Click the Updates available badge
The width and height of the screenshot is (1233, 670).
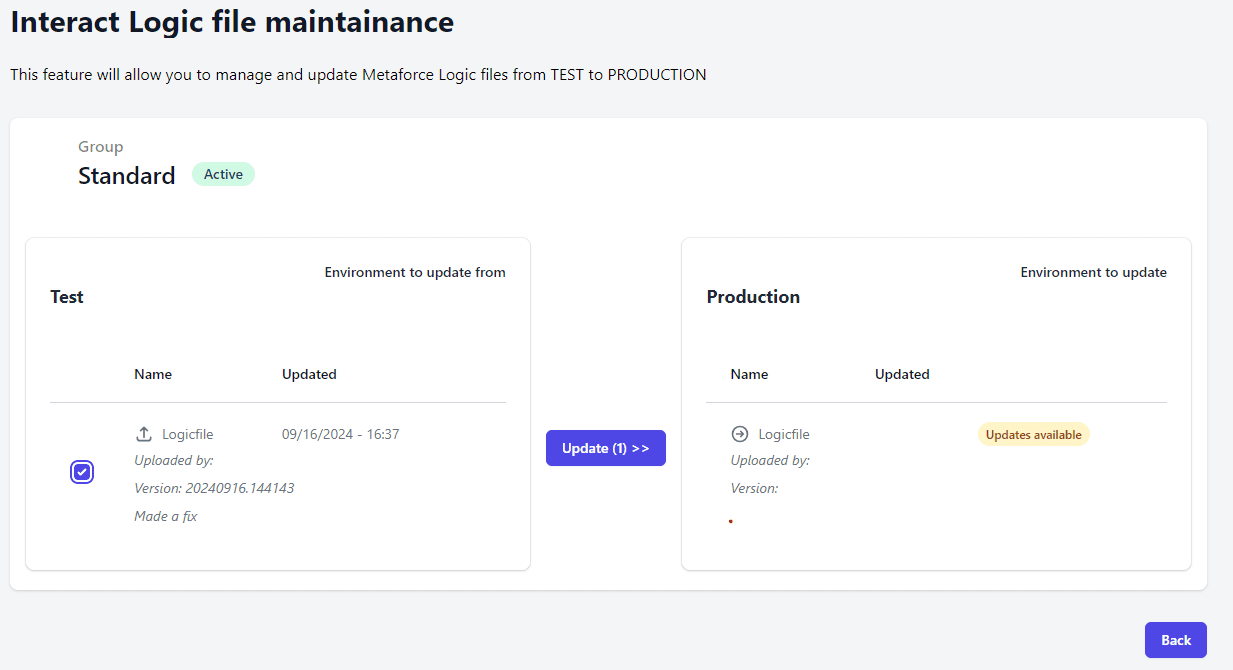tap(1033, 433)
